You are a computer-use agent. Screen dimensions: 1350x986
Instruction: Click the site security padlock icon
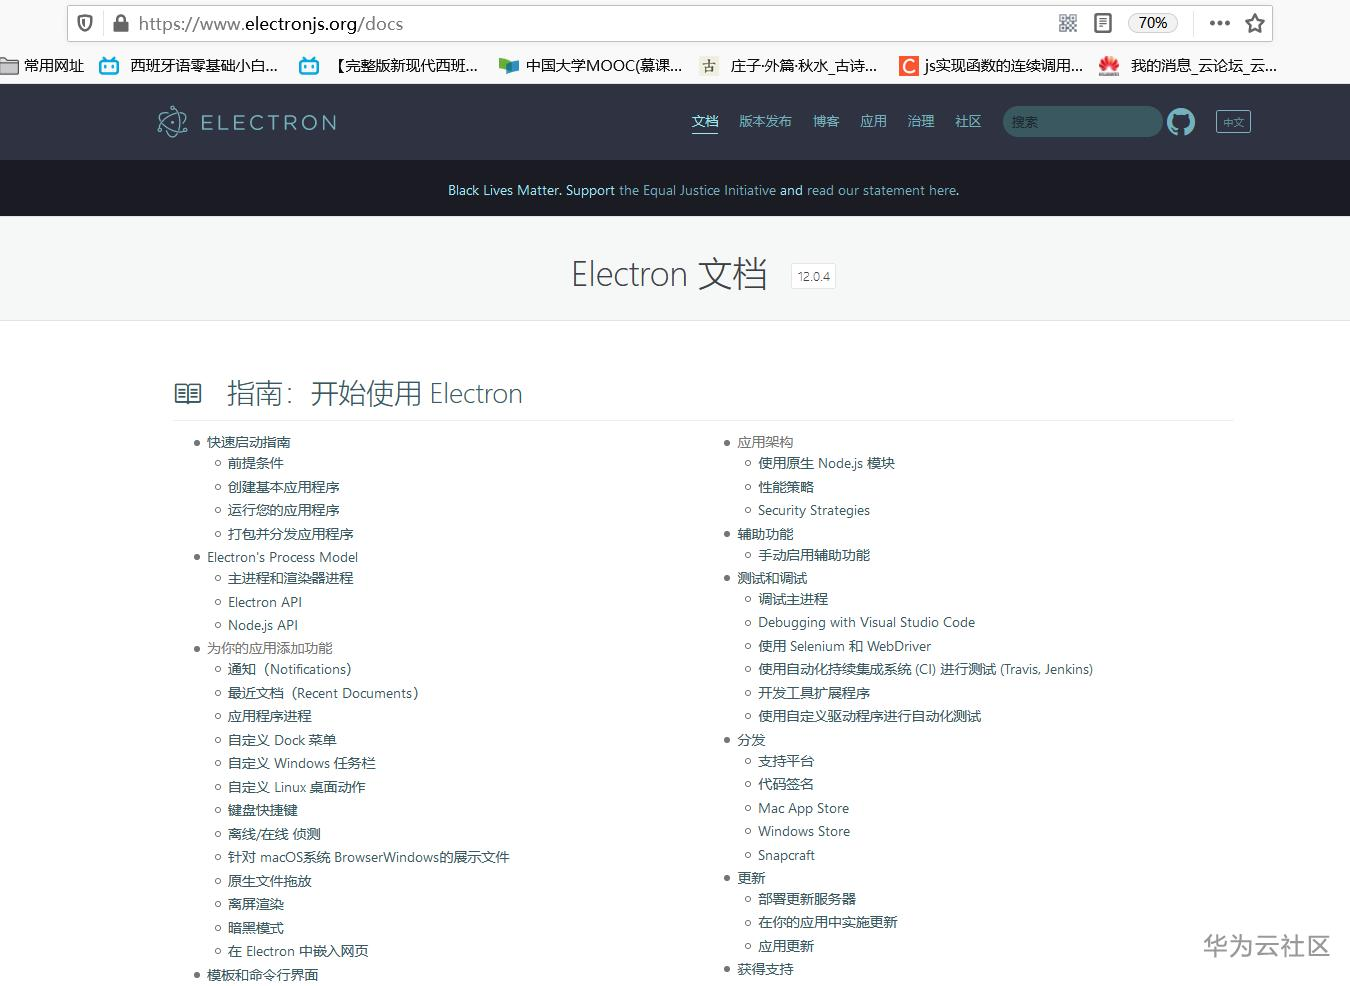120,22
